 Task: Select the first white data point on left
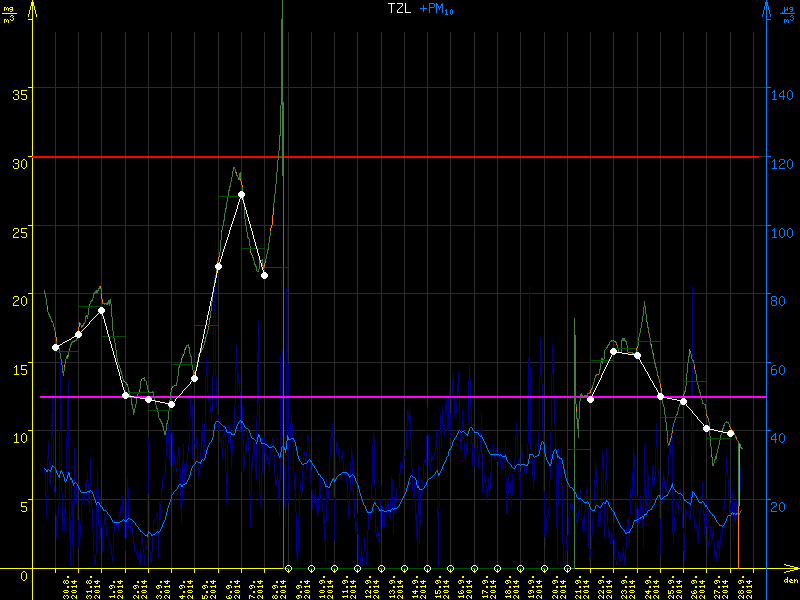(x=56, y=347)
